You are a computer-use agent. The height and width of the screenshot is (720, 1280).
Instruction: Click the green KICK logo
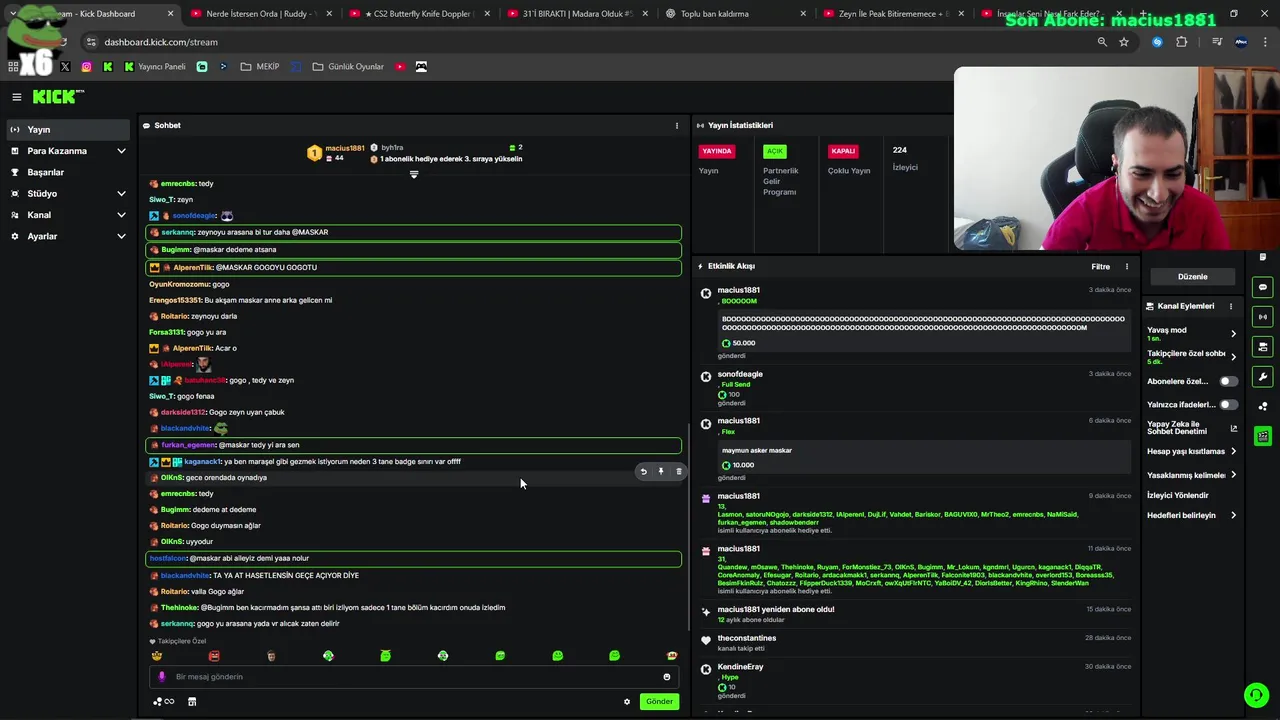pos(58,97)
